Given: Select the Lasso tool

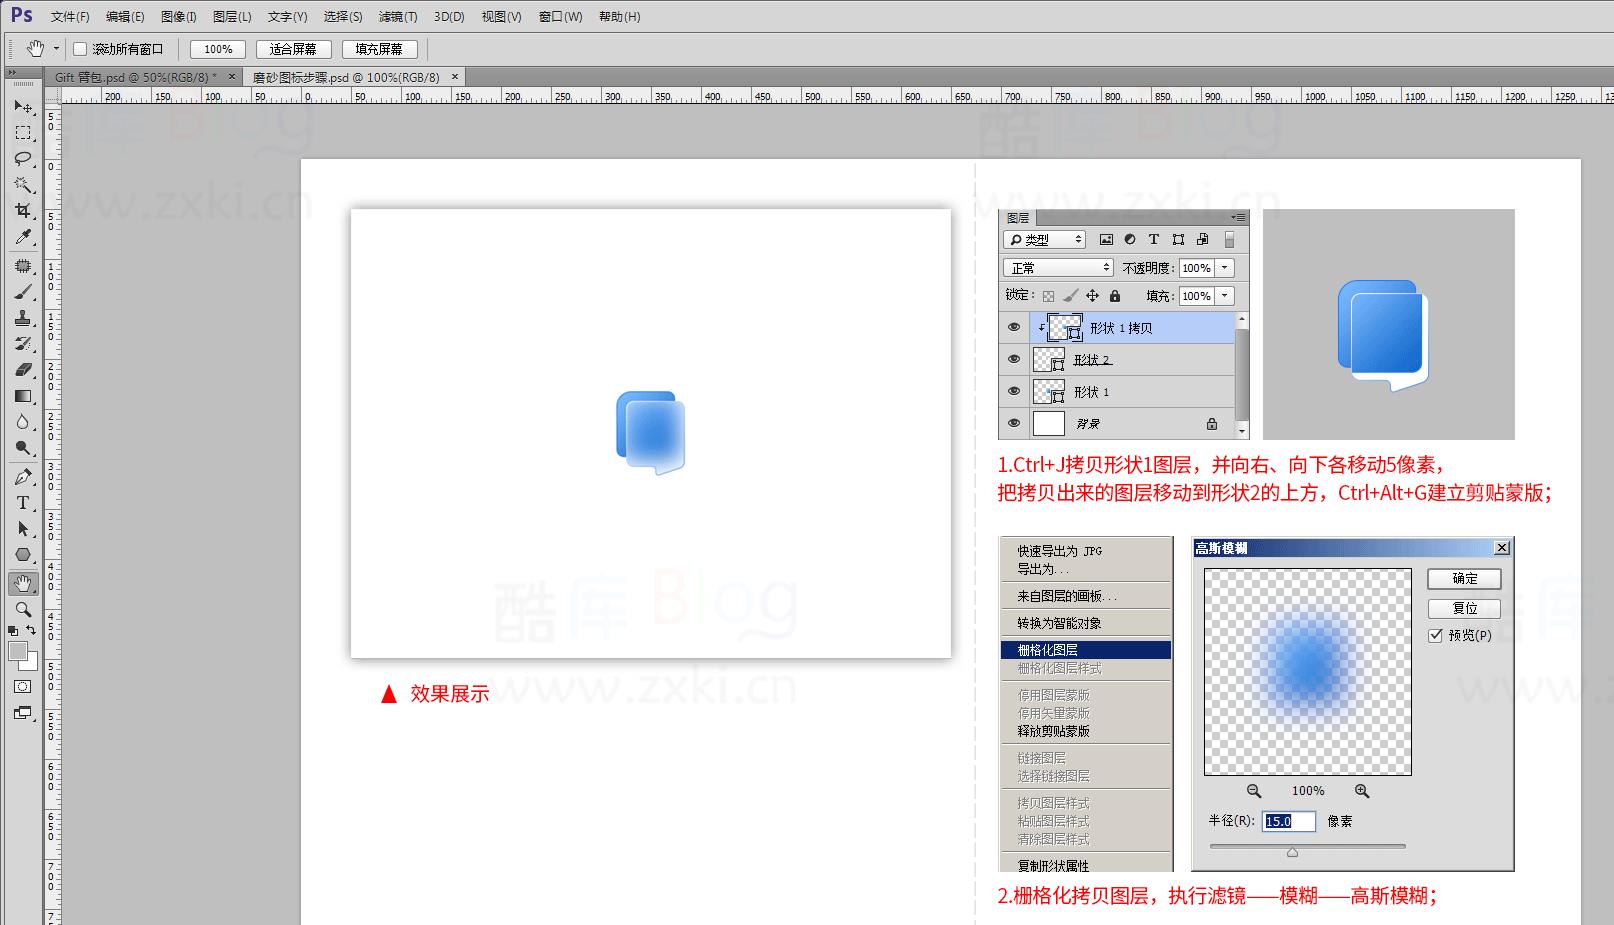Looking at the screenshot, I should tap(23, 159).
